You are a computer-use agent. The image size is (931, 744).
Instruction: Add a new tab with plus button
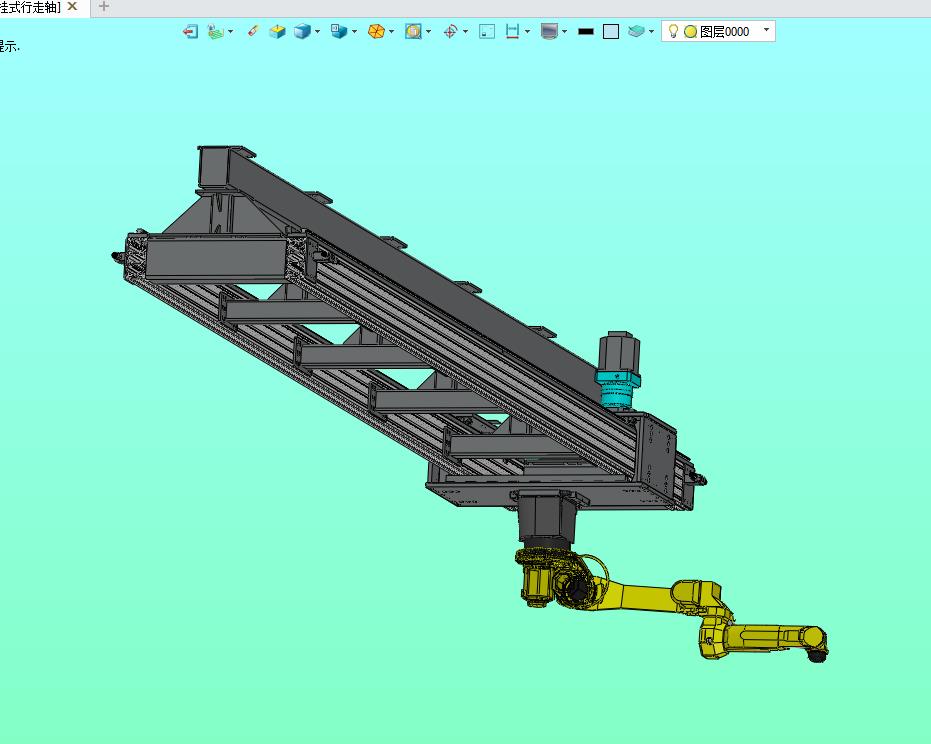pos(103,6)
